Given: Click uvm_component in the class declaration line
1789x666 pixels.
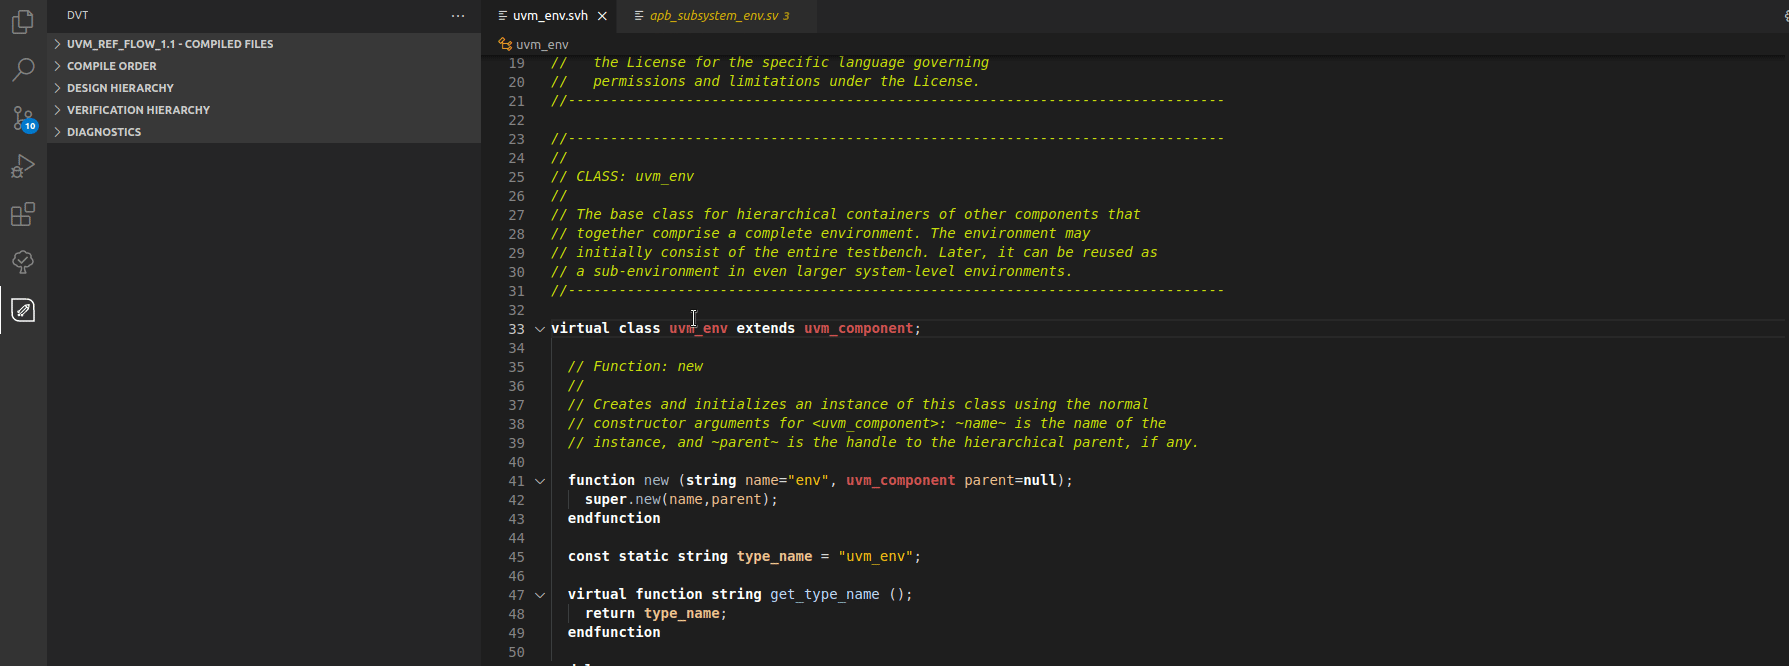Looking at the screenshot, I should tap(858, 329).
